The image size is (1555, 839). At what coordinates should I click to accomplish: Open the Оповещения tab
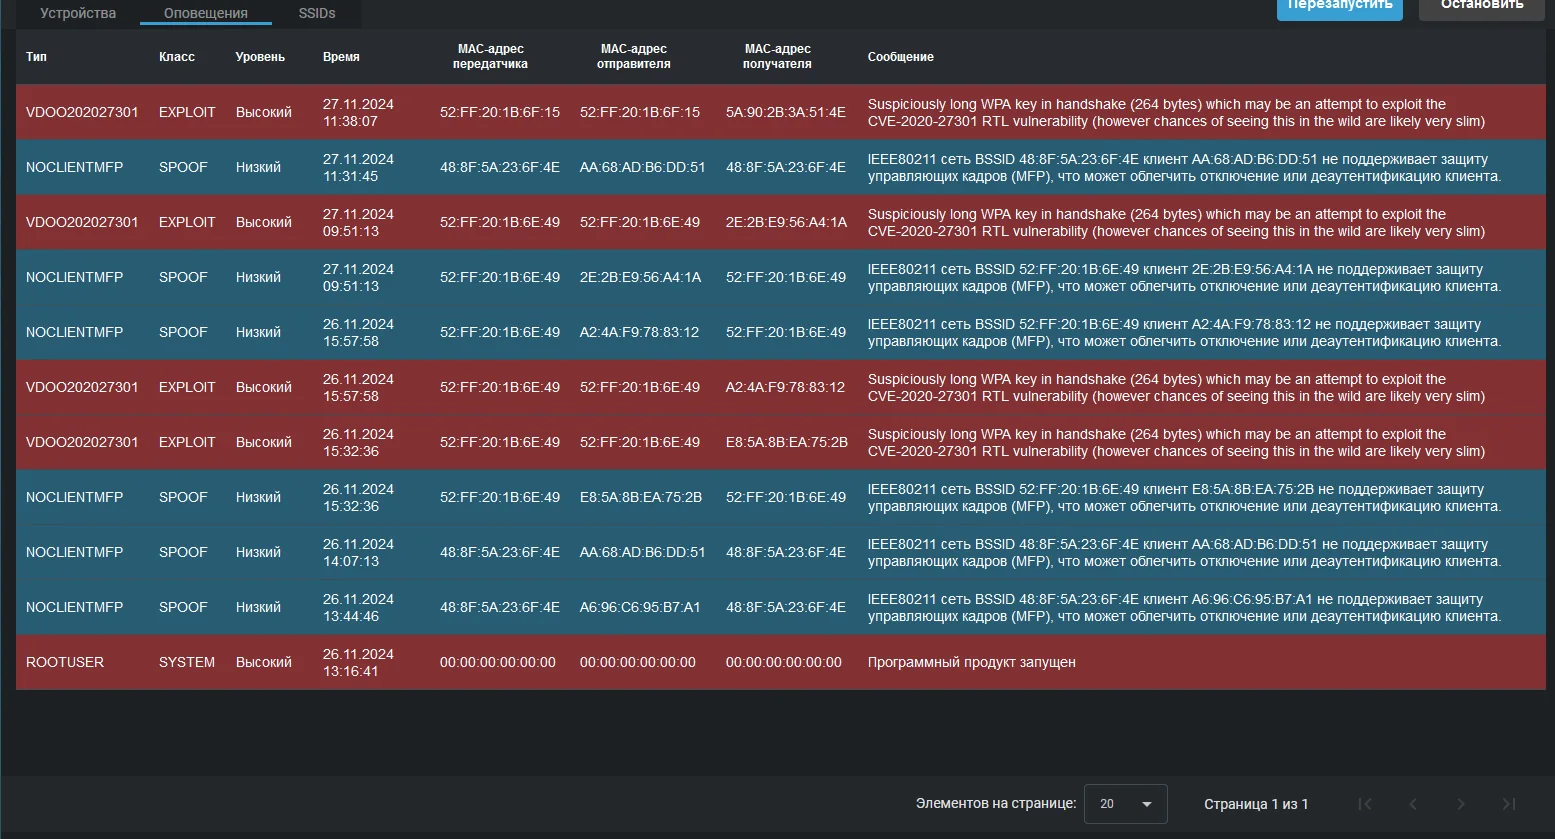tap(206, 13)
